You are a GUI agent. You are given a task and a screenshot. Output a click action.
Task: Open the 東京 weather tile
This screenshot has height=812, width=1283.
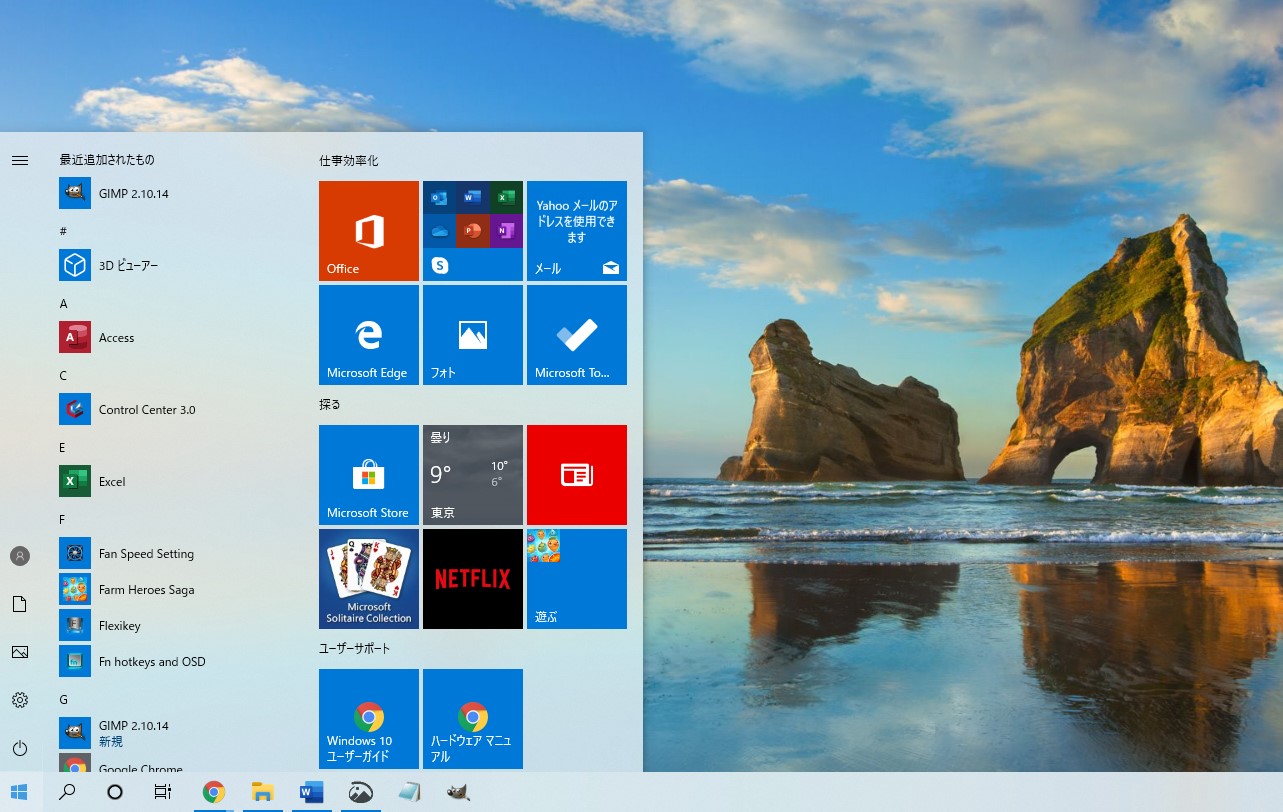tap(473, 475)
